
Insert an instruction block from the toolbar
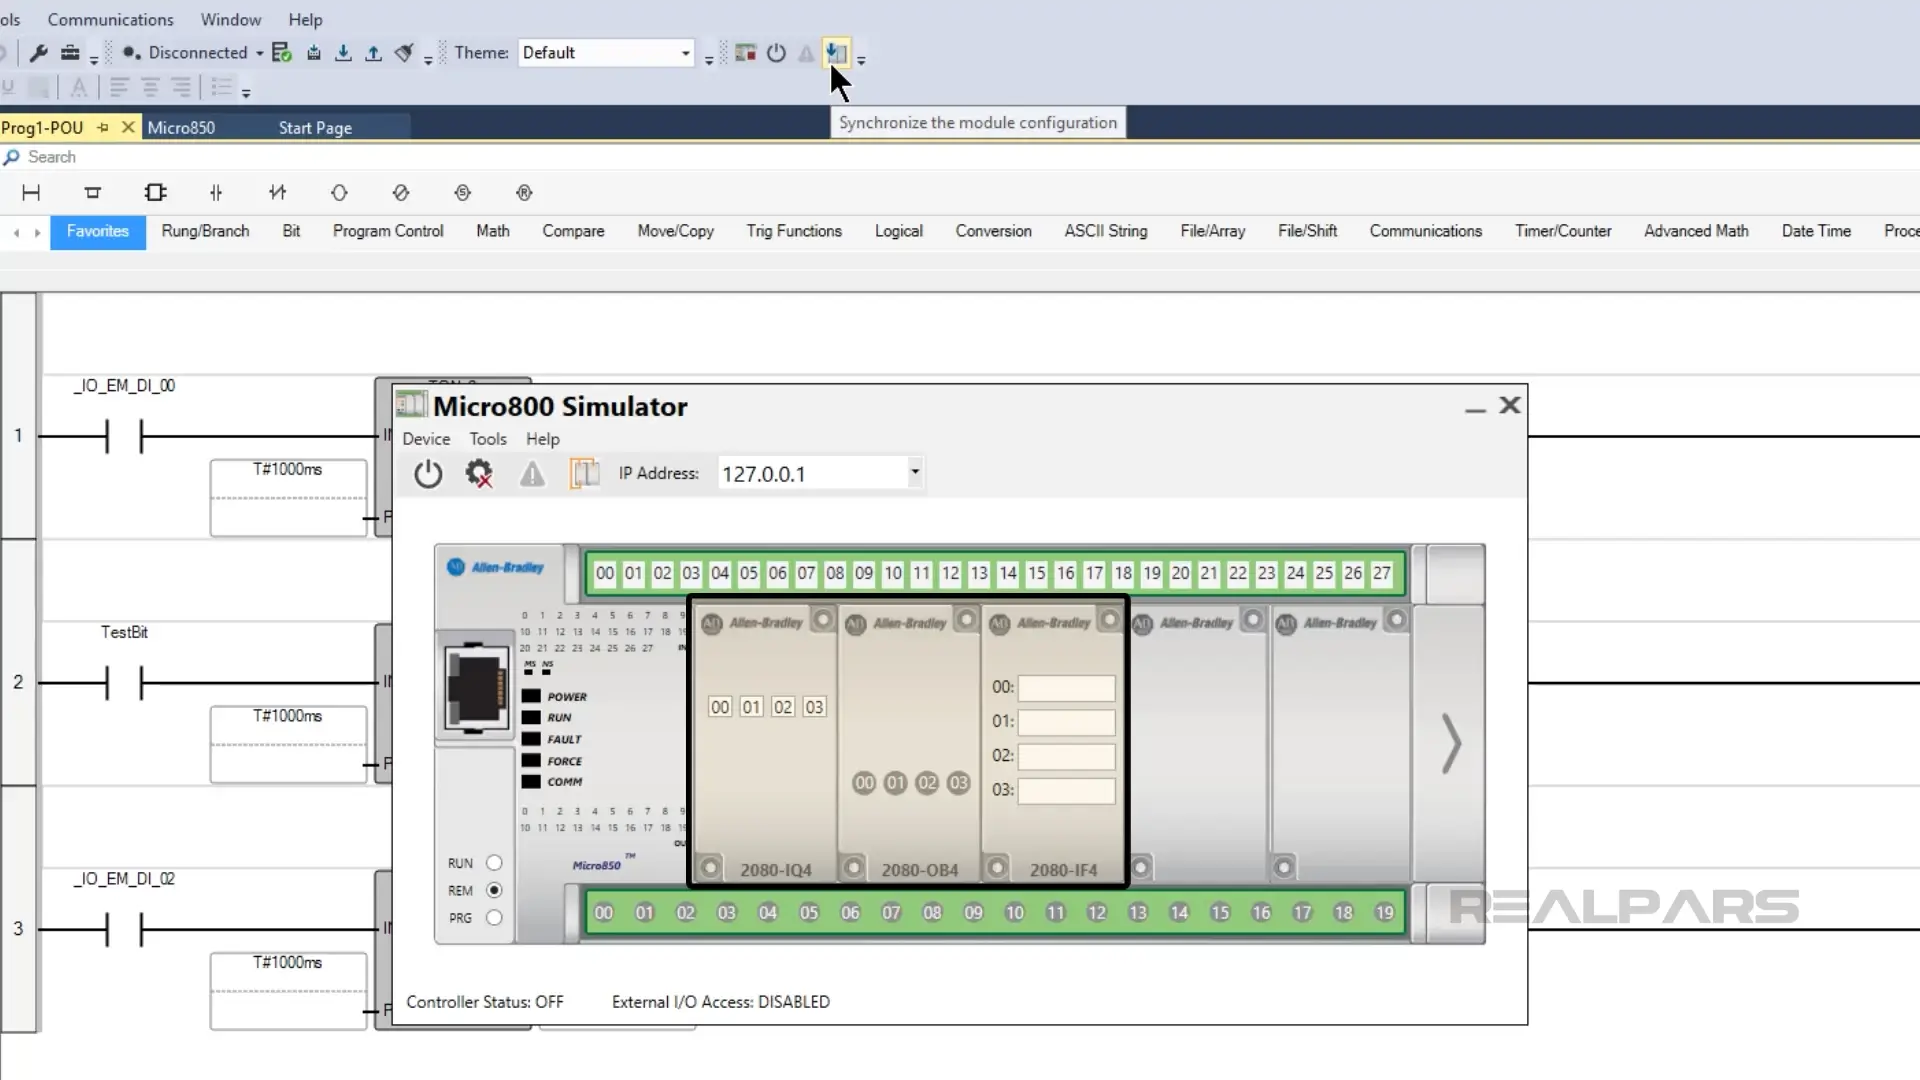pos(155,193)
